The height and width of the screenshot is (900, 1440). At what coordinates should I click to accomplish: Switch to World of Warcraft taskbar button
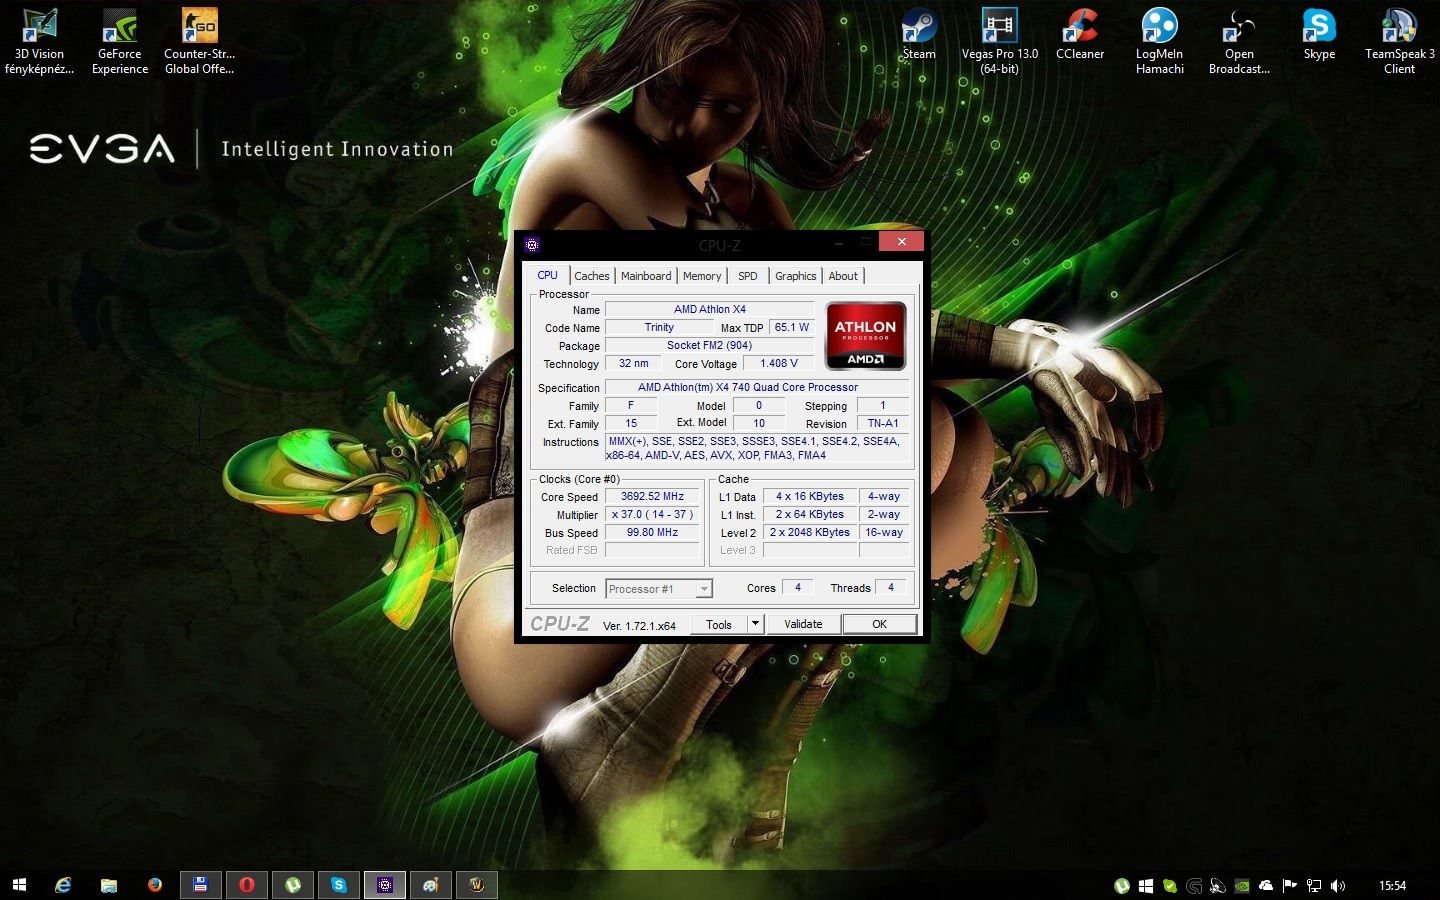click(476, 885)
